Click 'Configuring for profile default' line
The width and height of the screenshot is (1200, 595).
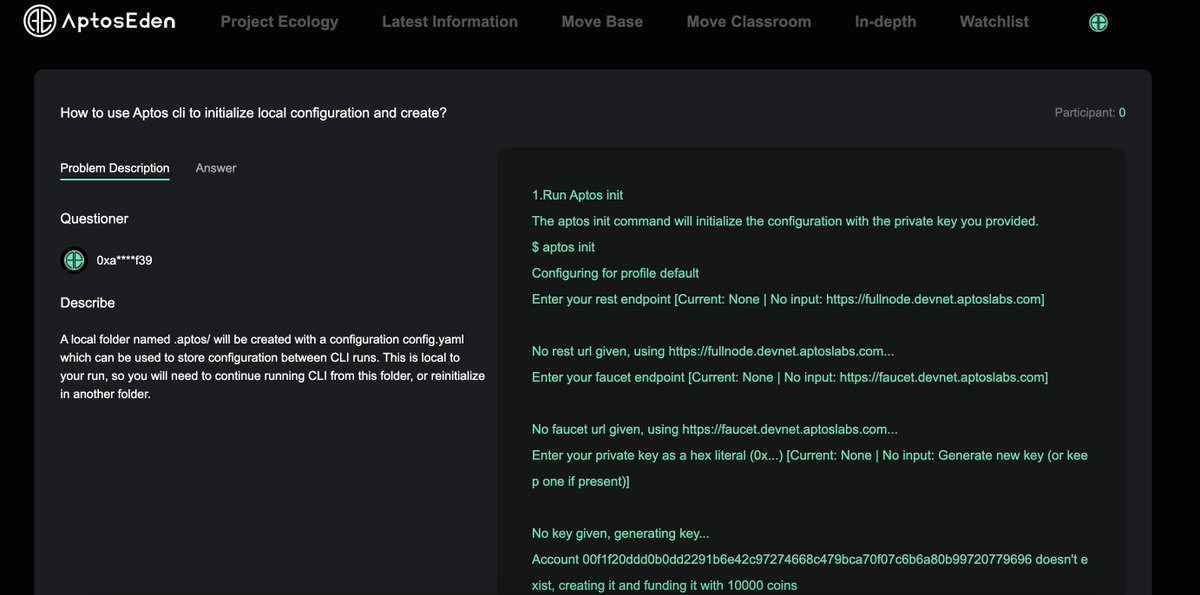click(x=615, y=273)
